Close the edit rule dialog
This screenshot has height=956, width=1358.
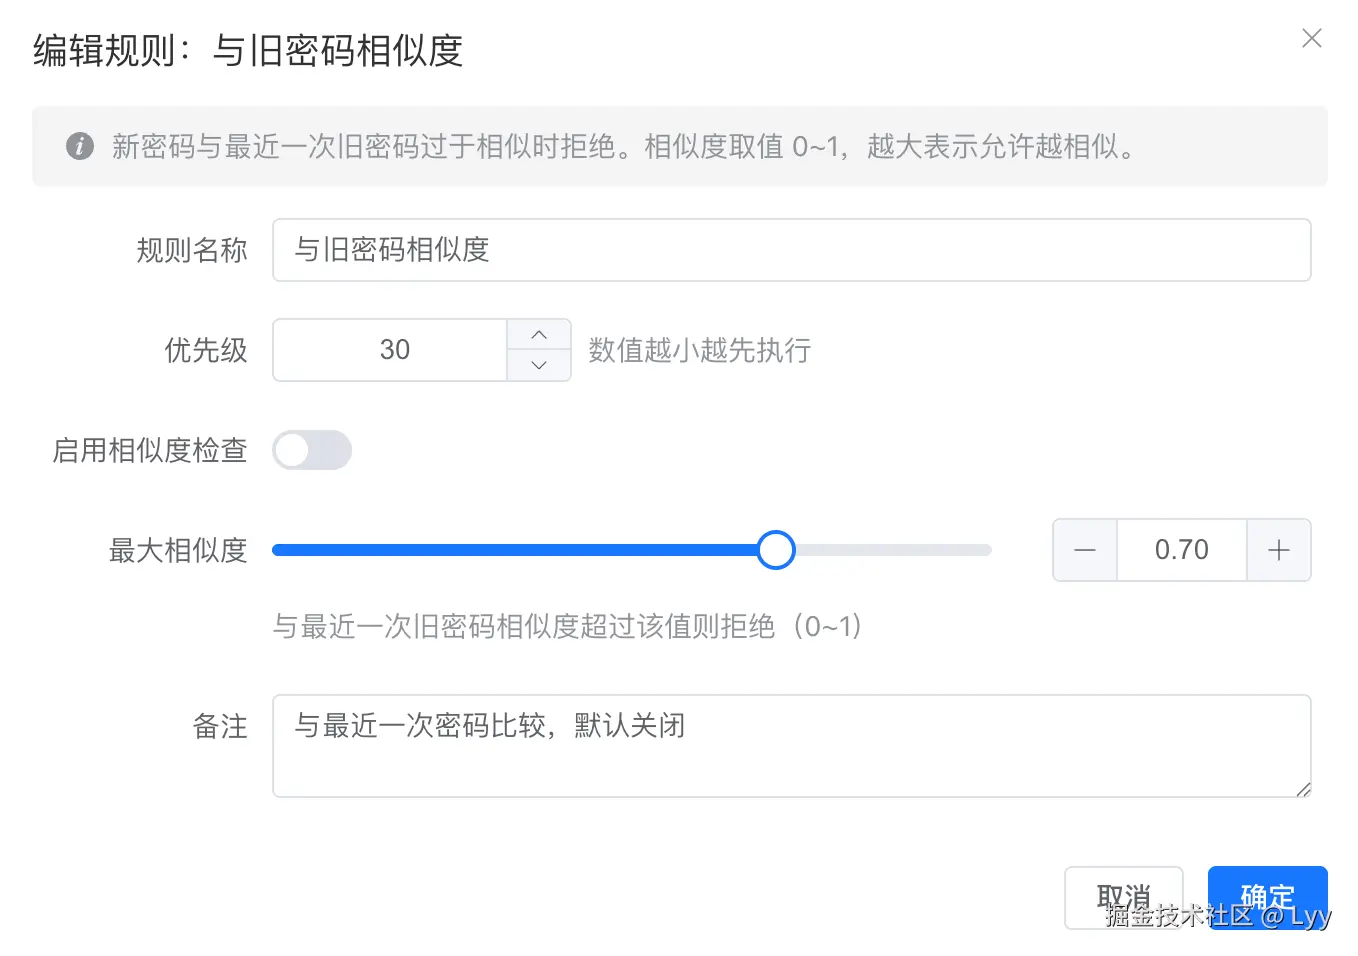[x=1311, y=38]
